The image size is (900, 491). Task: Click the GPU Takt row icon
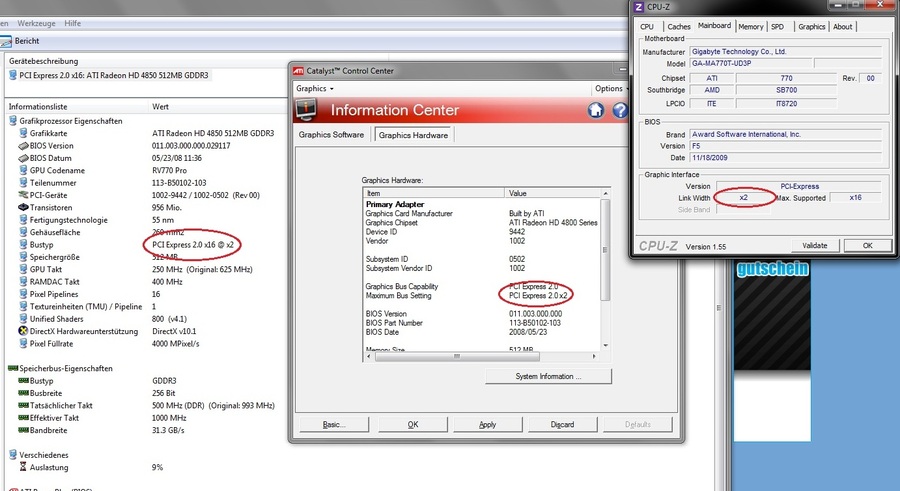pyautogui.click(x=23, y=269)
